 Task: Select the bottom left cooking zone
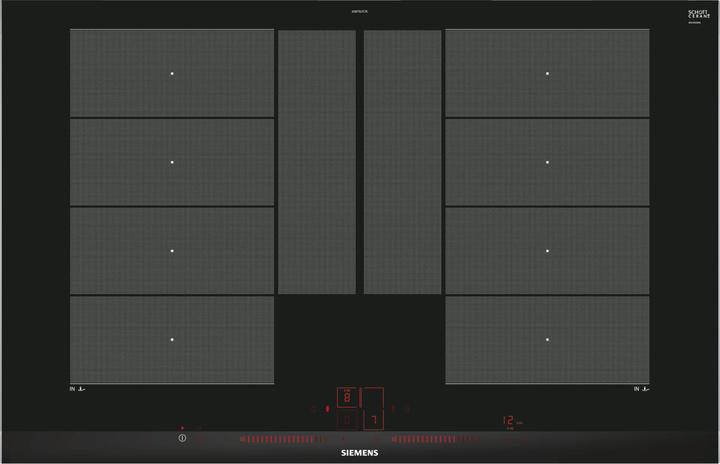[171, 339]
